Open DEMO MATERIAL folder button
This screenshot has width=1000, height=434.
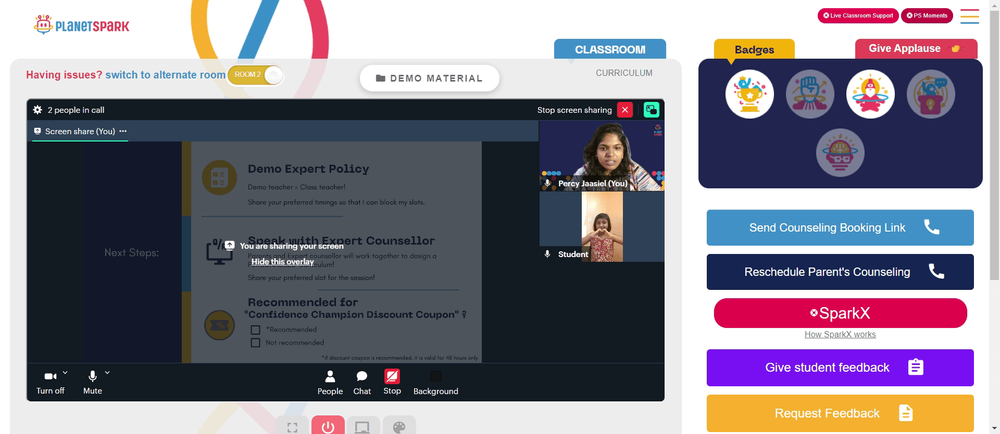(429, 78)
